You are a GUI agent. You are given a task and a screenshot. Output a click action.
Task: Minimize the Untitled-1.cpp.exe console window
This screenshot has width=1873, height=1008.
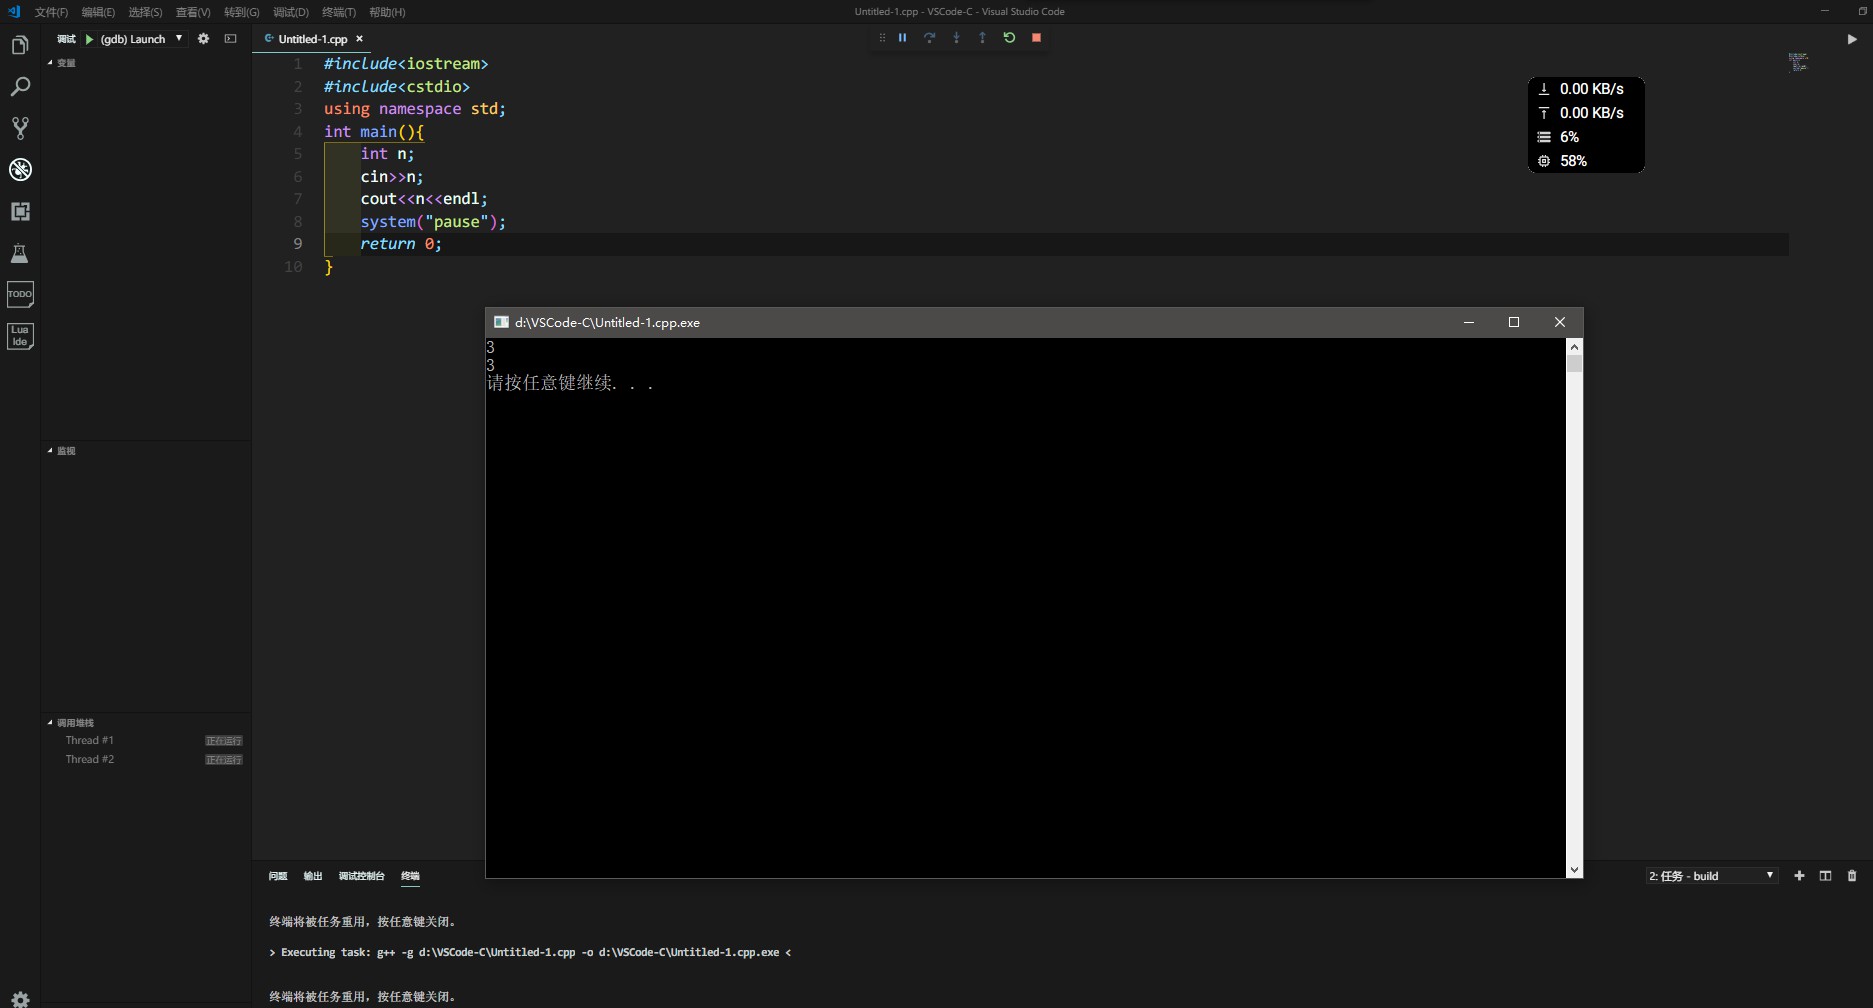(1468, 322)
